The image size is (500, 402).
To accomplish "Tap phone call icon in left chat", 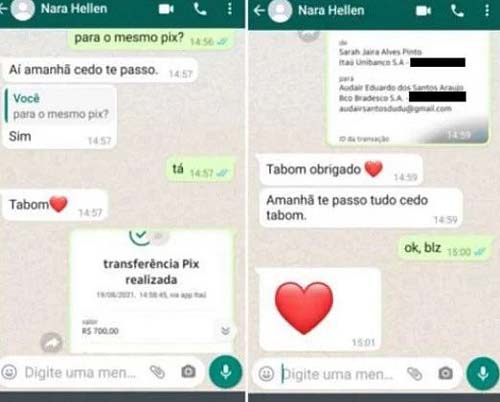I will pyautogui.click(x=200, y=9).
